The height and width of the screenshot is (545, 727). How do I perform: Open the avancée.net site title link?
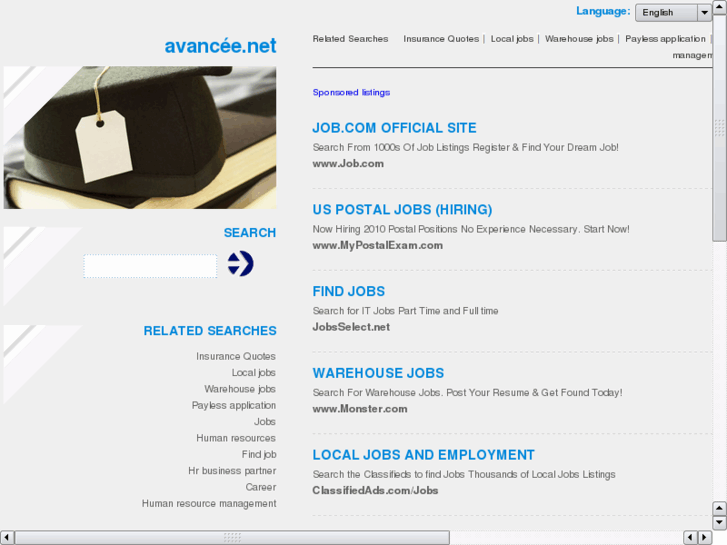tap(220, 45)
